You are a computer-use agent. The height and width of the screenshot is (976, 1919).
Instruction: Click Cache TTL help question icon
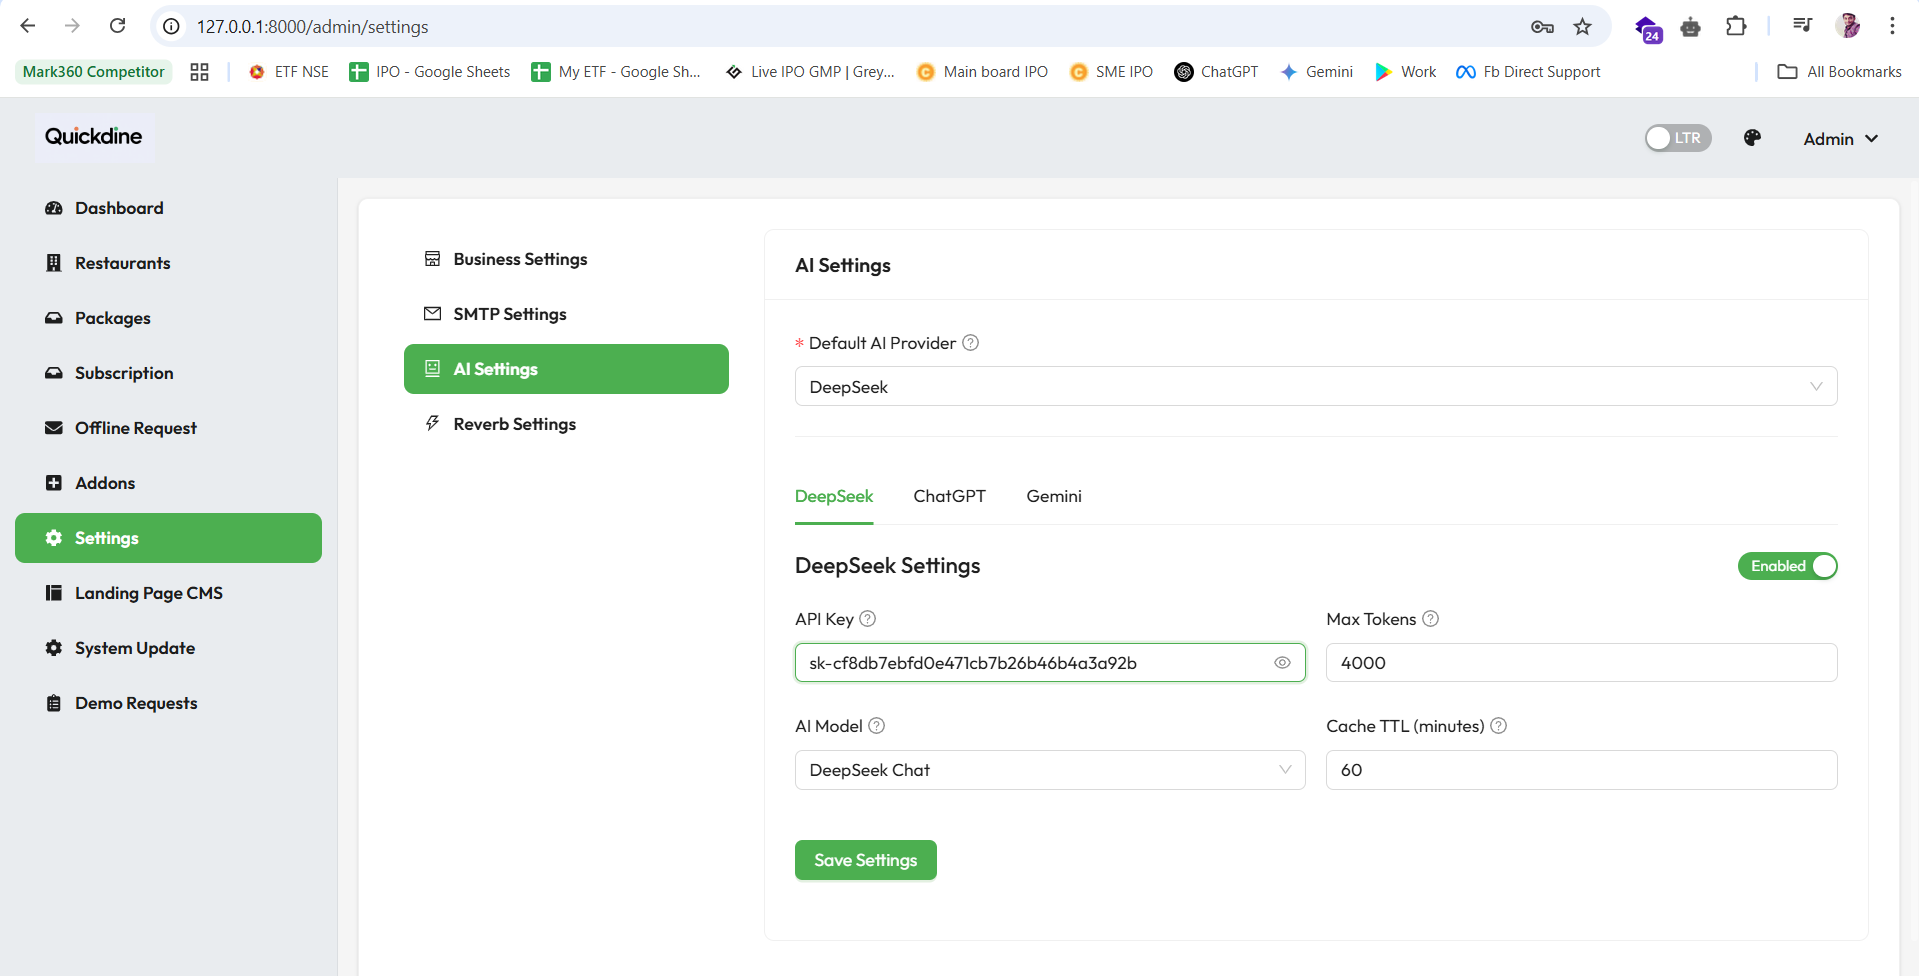1499,726
